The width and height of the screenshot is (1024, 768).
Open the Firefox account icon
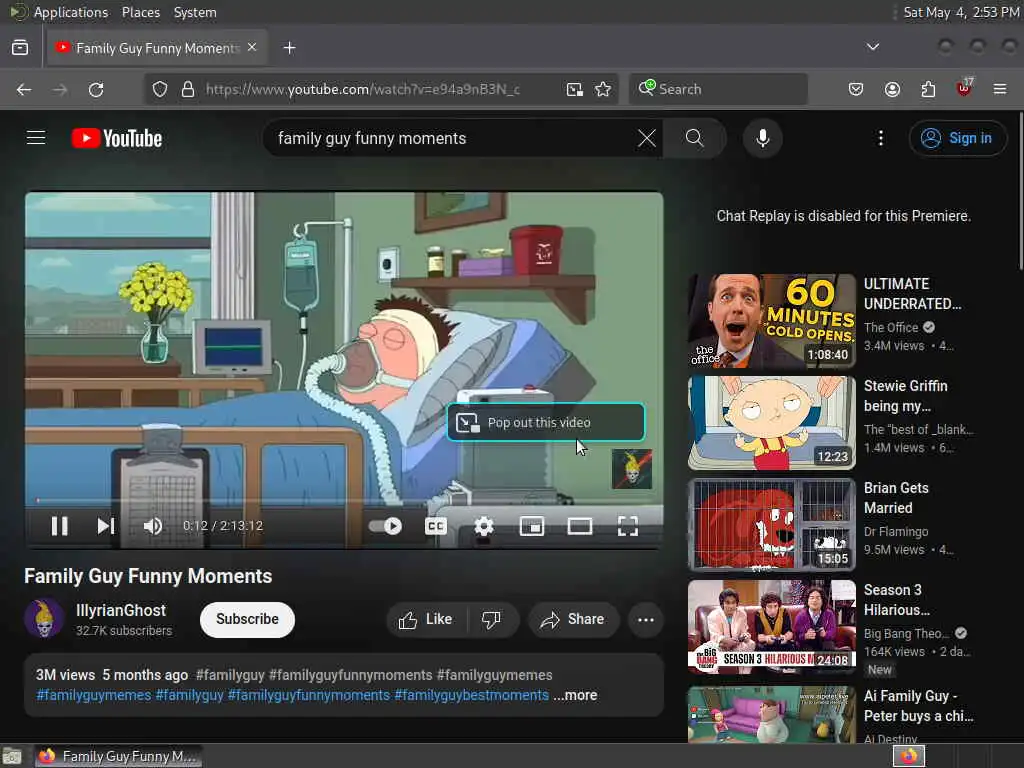click(892, 89)
